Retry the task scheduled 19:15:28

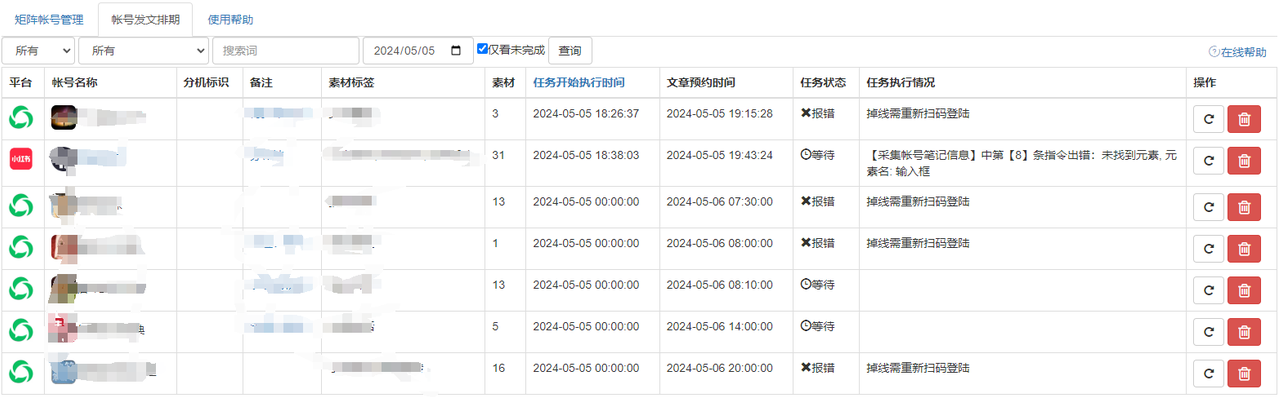coord(1208,119)
